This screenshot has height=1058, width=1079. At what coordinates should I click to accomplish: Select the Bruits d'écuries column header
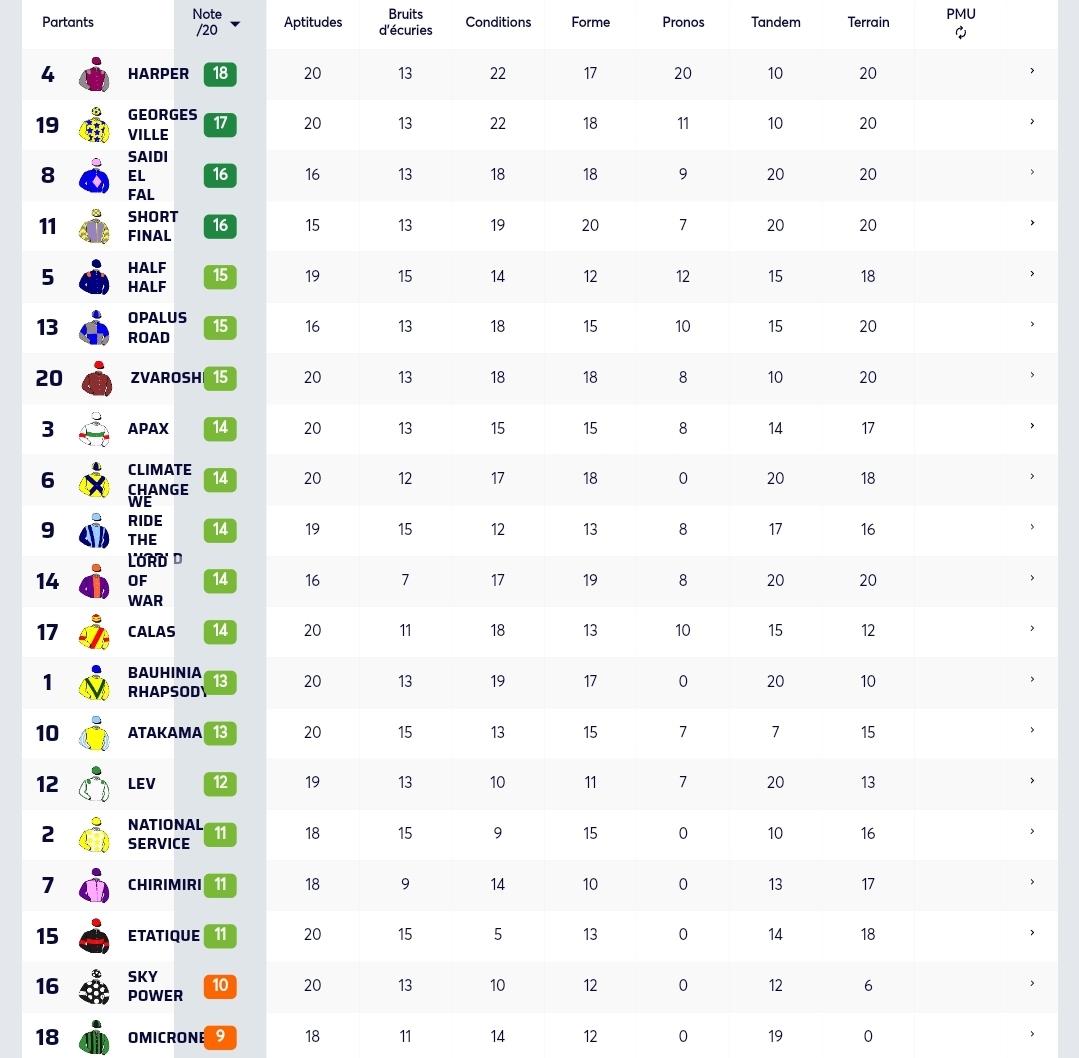405,22
